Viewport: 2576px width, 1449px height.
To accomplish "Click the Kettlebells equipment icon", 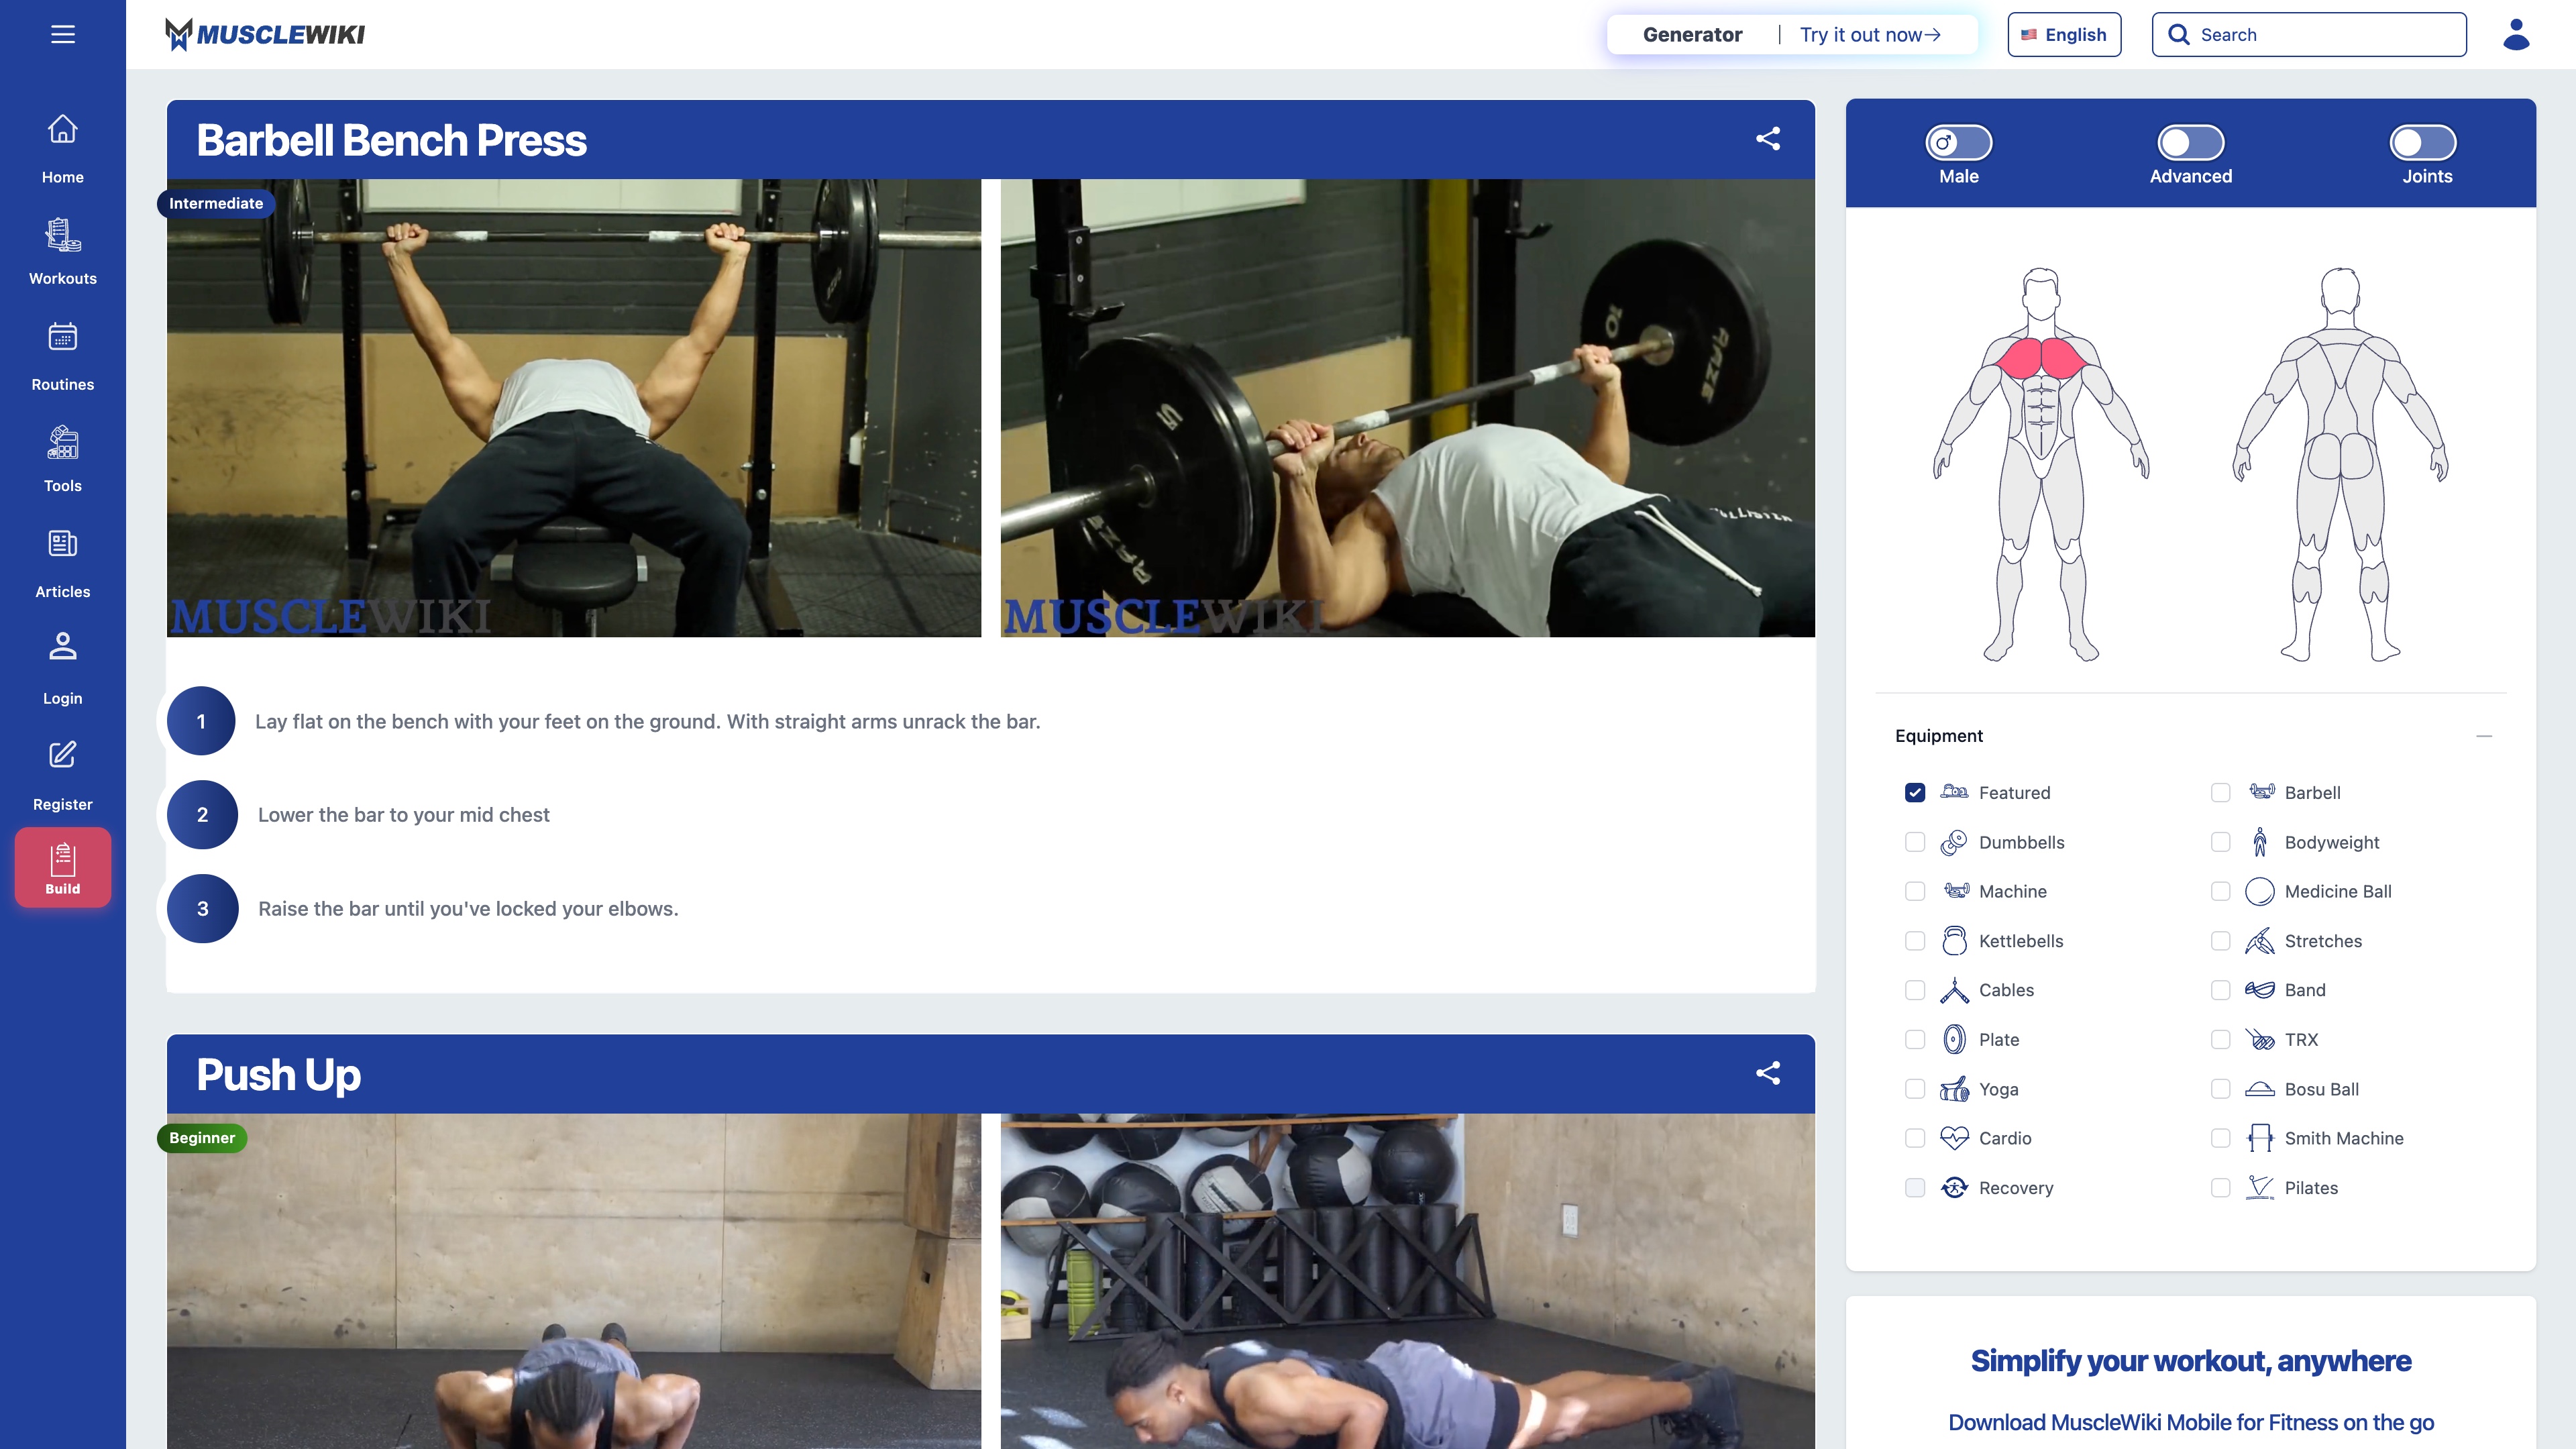I will pos(1954,941).
